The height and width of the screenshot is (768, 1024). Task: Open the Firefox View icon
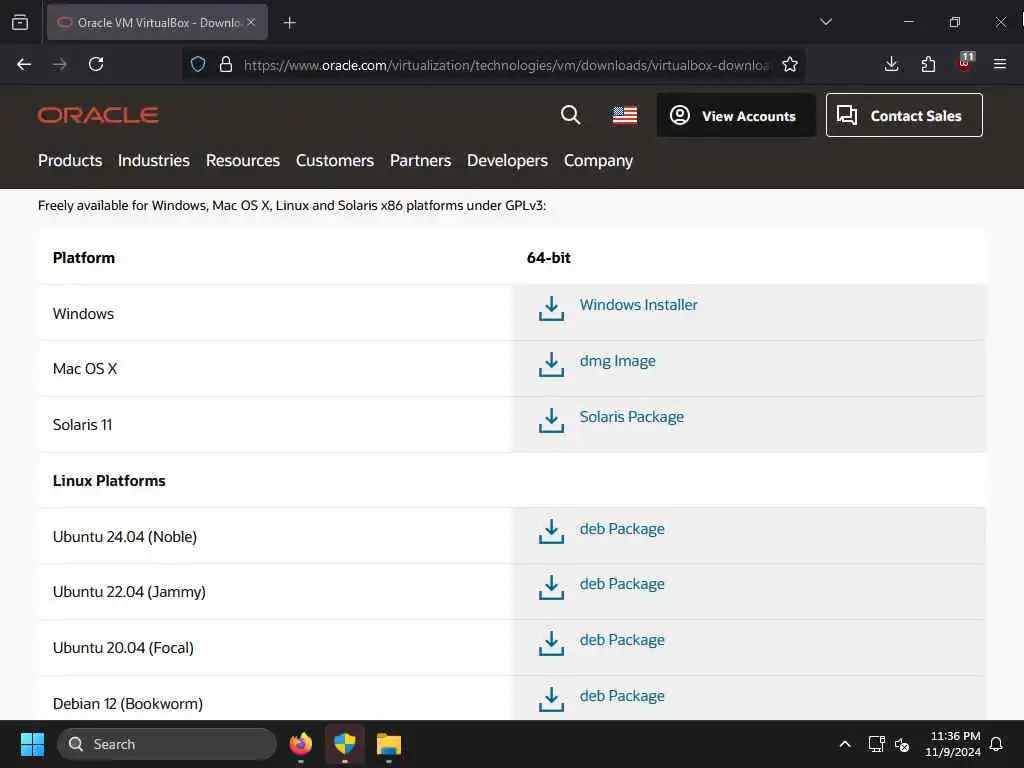click(x=20, y=22)
